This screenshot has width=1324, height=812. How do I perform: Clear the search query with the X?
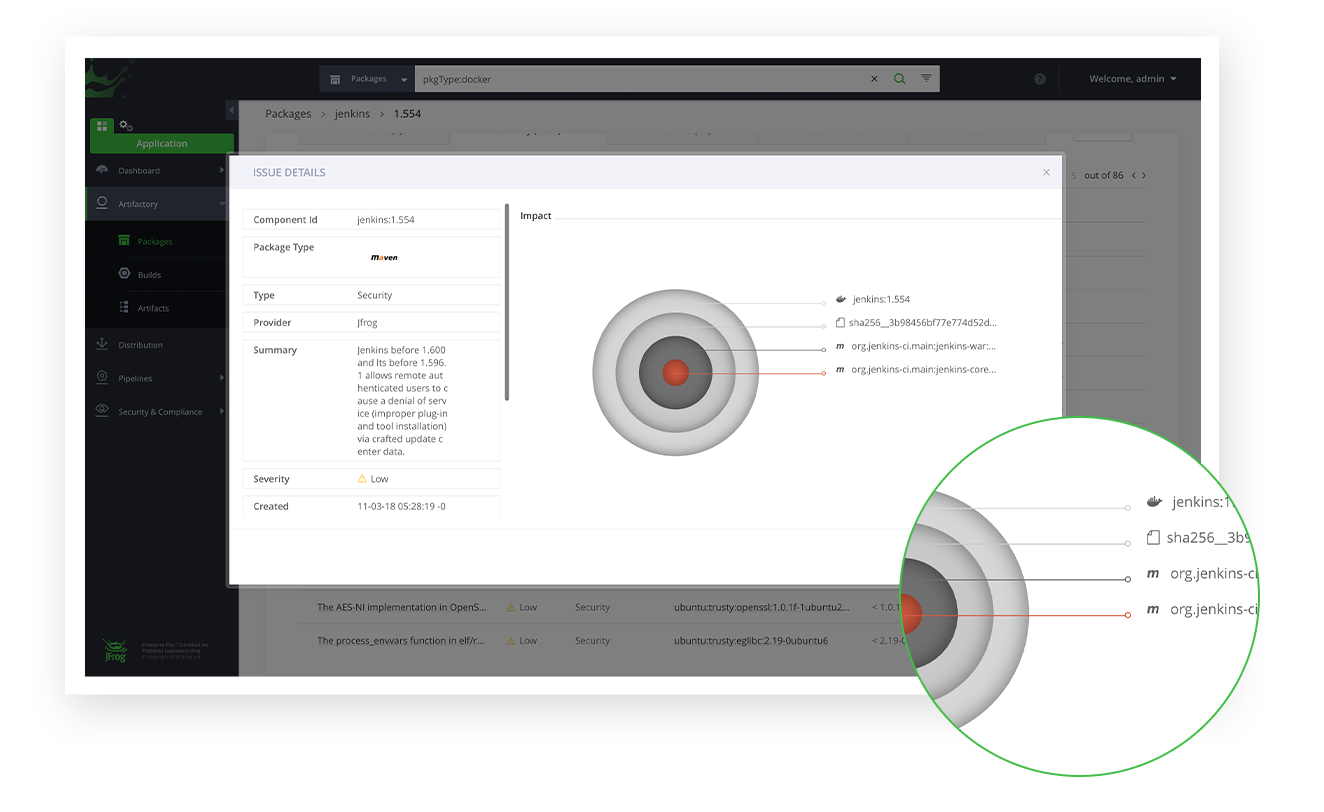pyautogui.click(x=874, y=79)
